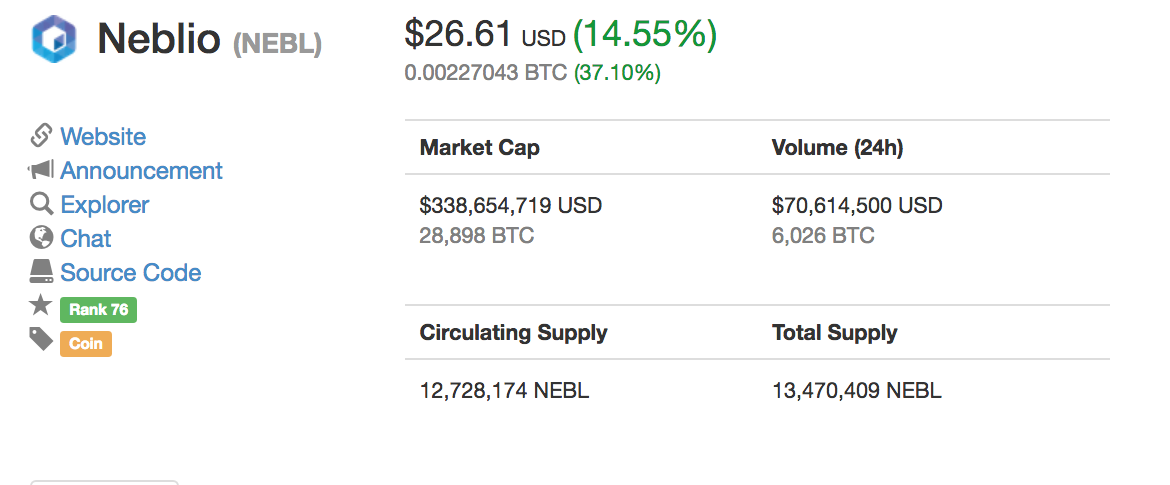Click the Neblio hexagon logo
The height and width of the screenshot is (485, 1170).
pyautogui.click(x=54, y=39)
